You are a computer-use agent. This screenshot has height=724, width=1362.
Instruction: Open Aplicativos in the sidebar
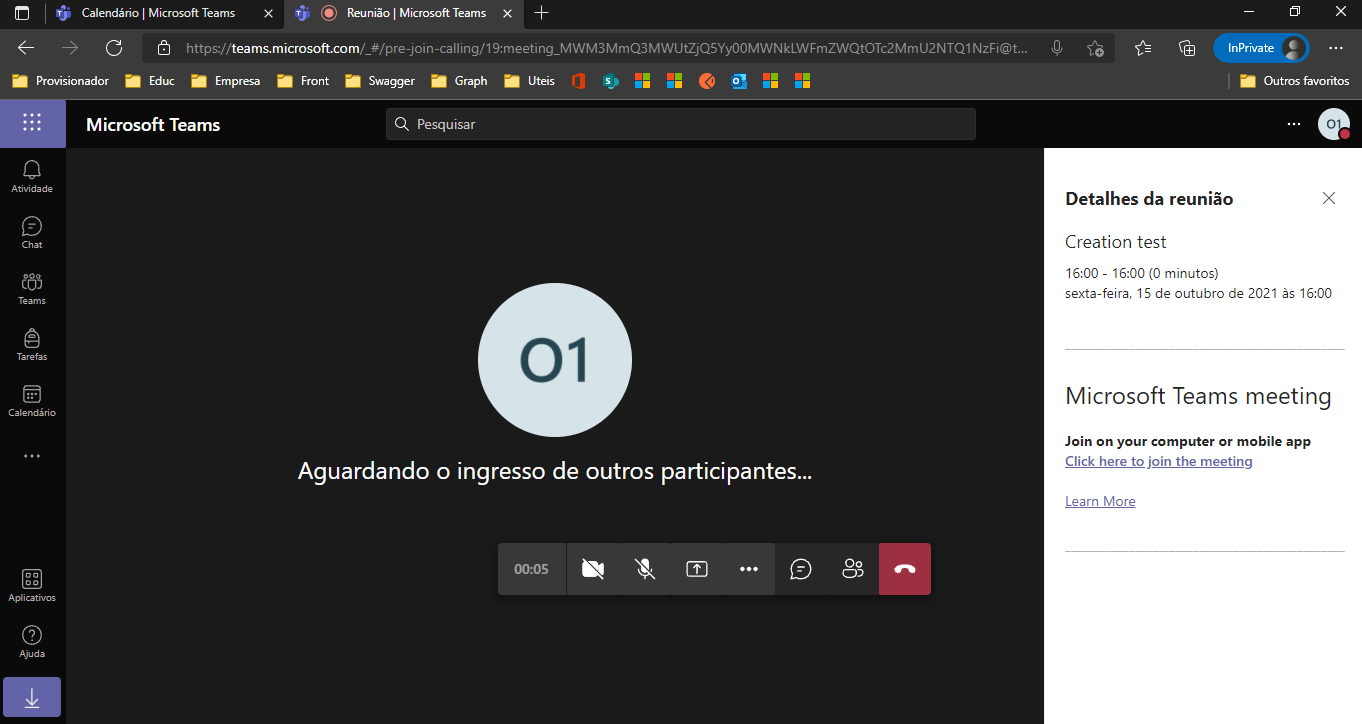coord(32,586)
